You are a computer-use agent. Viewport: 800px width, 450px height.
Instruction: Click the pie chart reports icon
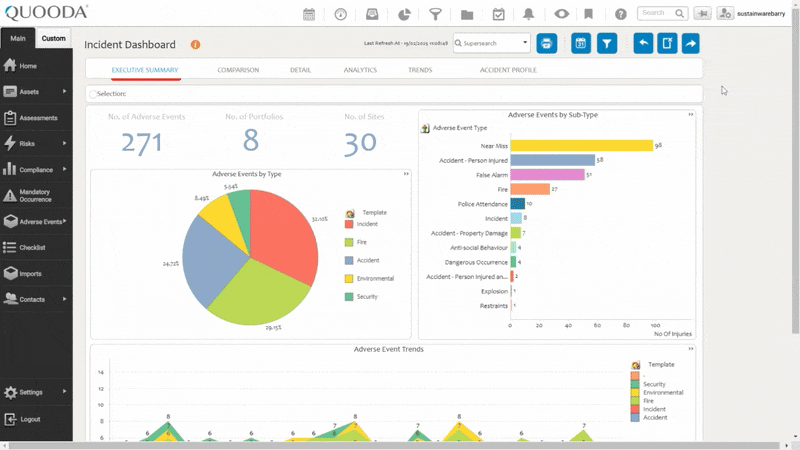pos(404,14)
